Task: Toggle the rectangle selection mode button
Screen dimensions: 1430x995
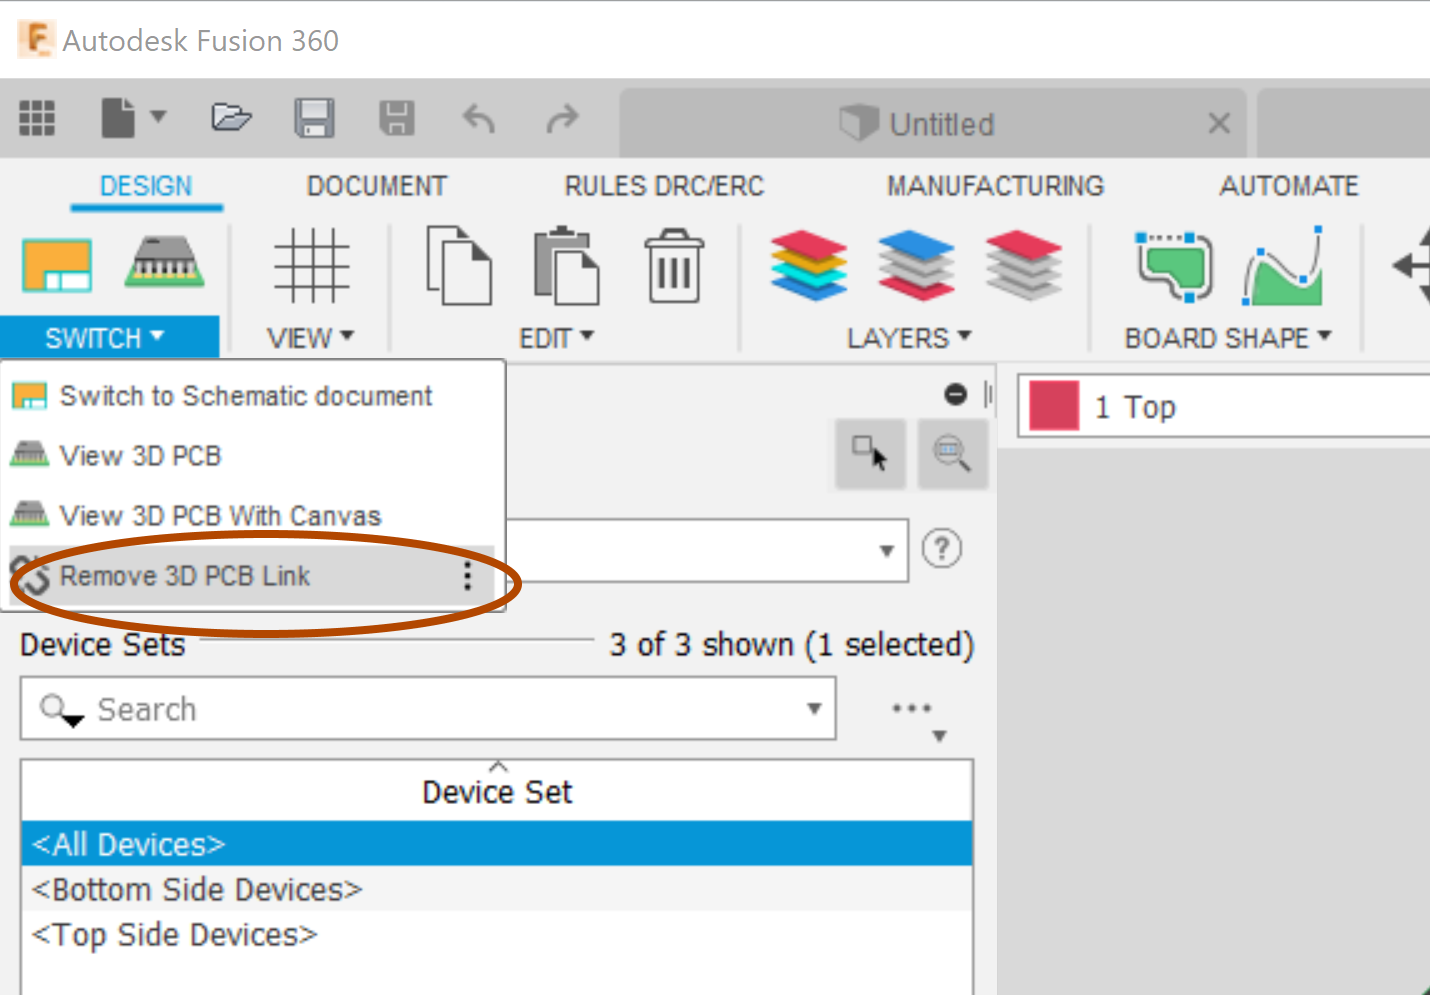Action: [x=869, y=453]
